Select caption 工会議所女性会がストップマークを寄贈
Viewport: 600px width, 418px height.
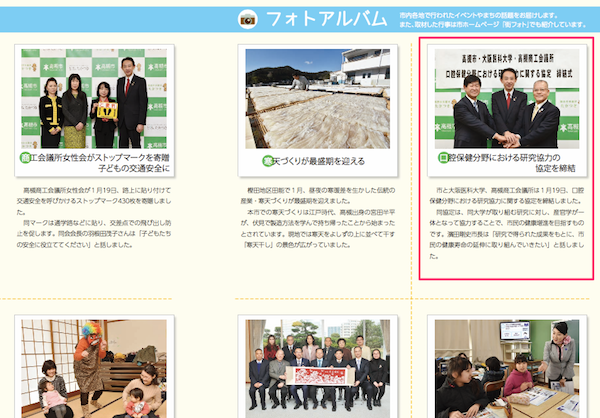[100, 157]
